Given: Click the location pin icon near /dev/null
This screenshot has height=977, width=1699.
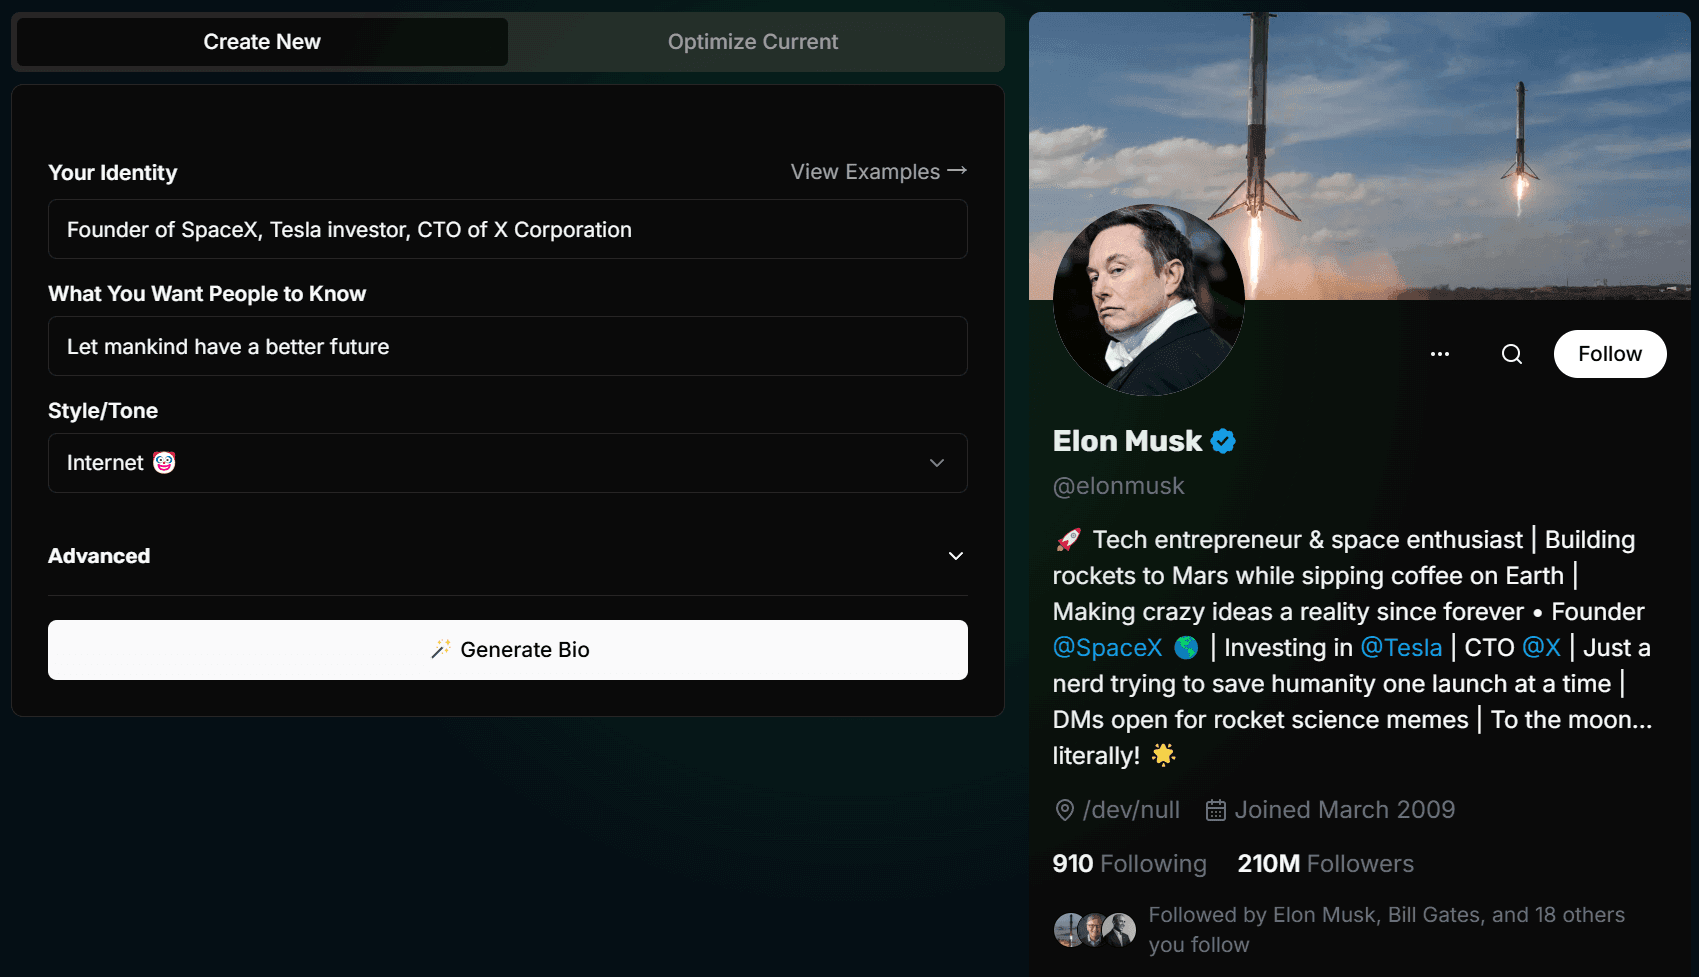Looking at the screenshot, I should tap(1065, 810).
